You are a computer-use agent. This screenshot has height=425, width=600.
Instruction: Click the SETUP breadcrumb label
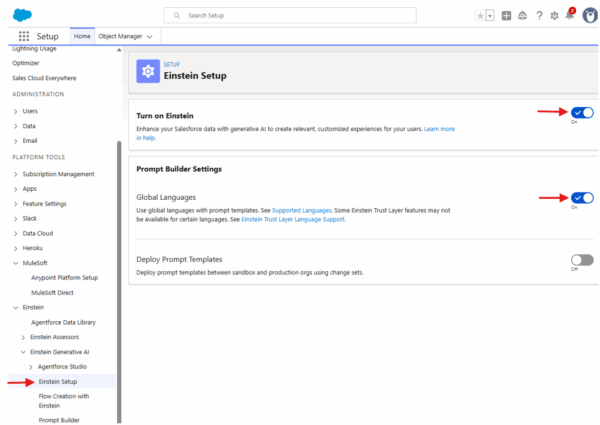(171, 64)
